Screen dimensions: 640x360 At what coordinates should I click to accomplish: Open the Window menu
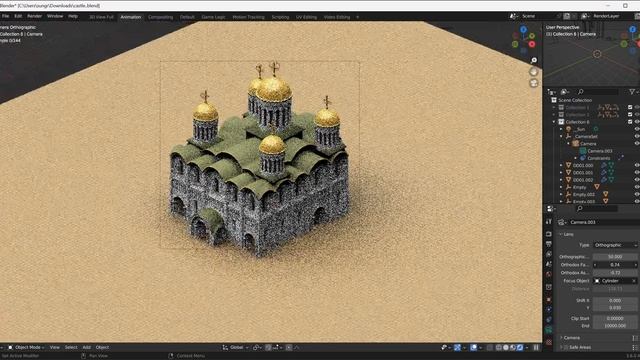(x=55, y=16)
